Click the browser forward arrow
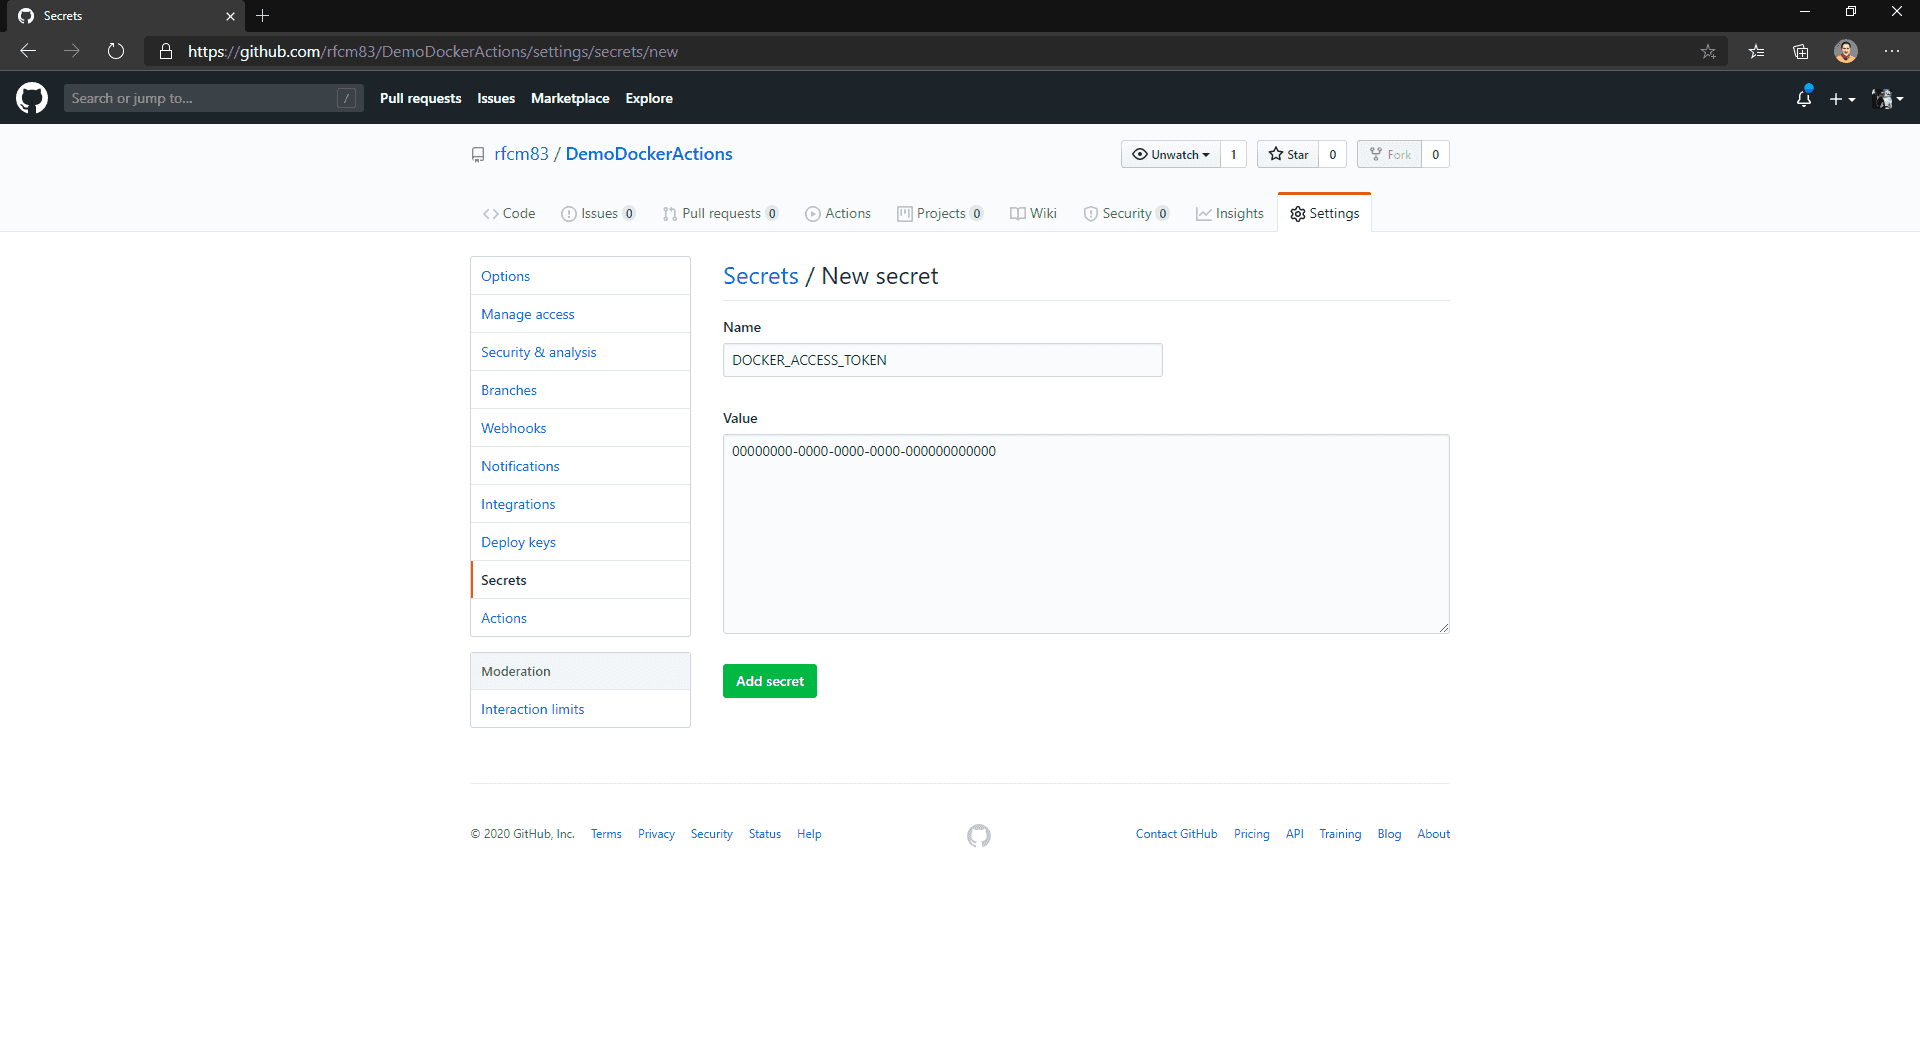Screen dimensions: 1920x1040 click(72, 51)
